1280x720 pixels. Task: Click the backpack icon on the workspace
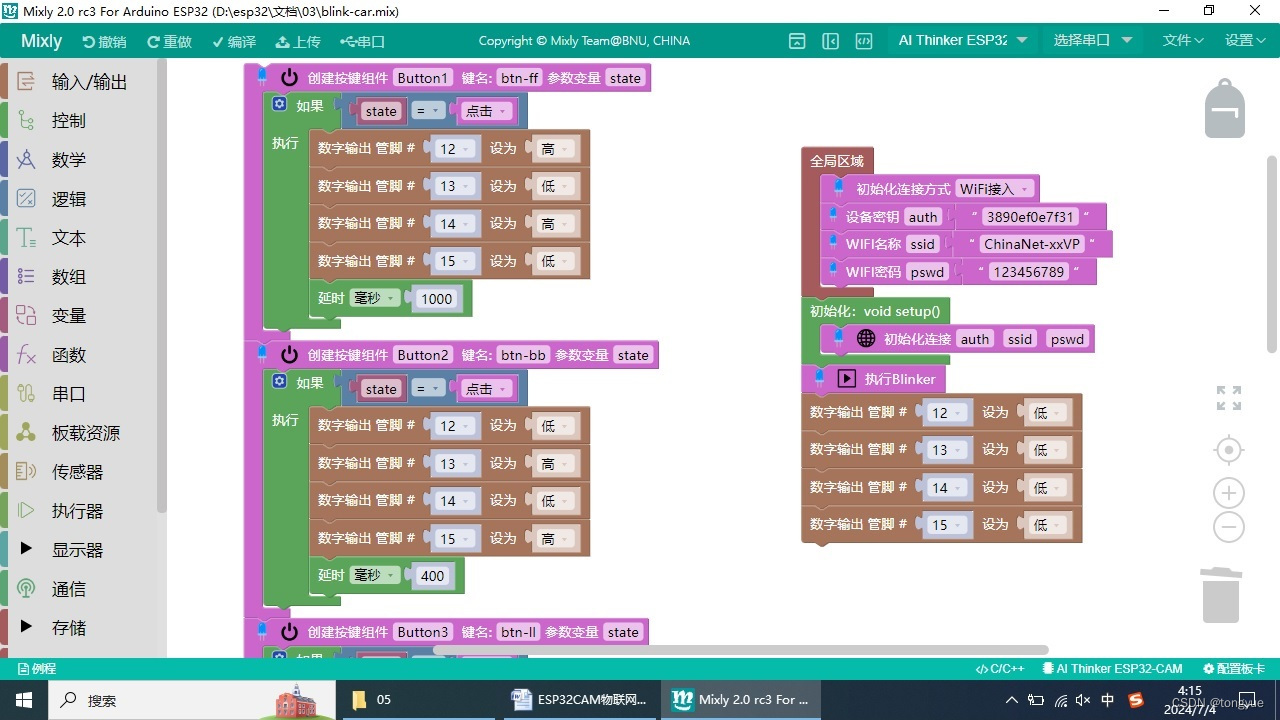tap(1224, 108)
